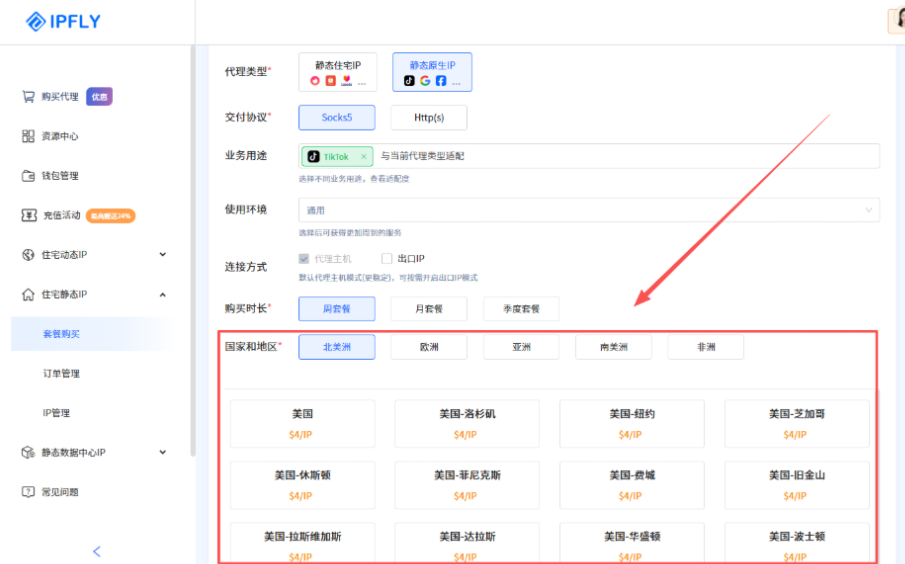Select the 美国-芝加哥 location card
905x564 pixels.
click(x=797, y=424)
